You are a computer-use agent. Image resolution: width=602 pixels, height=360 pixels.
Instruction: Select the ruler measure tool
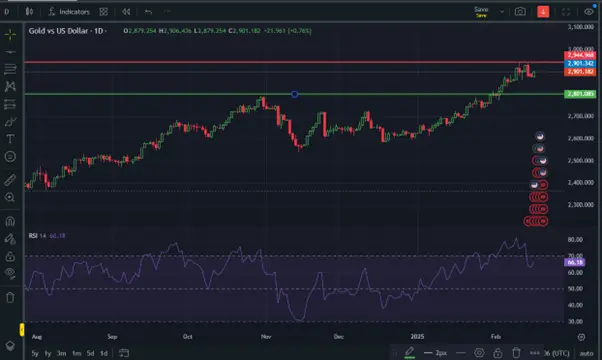(x=10, y=180)
